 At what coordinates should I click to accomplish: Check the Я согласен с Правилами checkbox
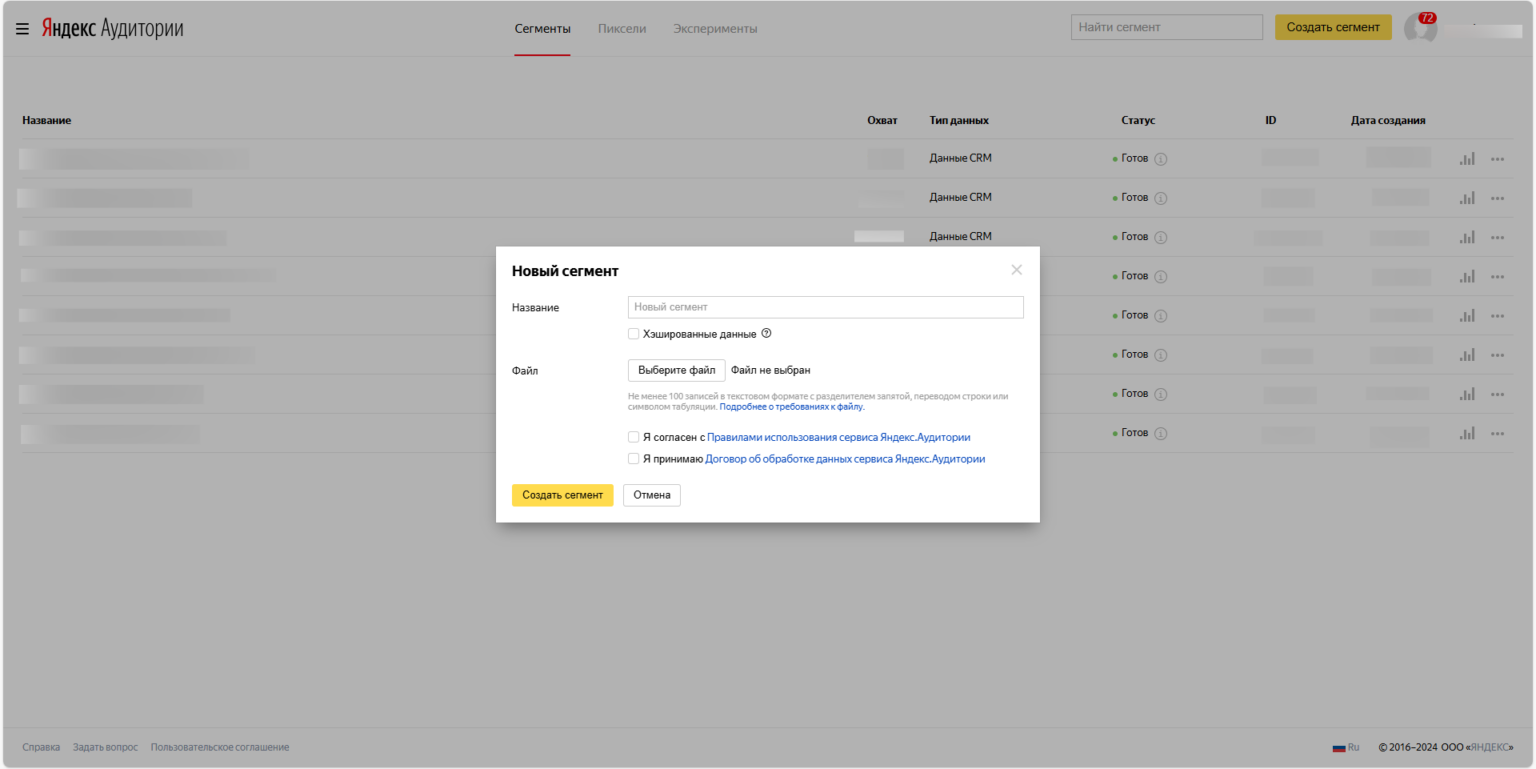pyautogui.click(x=634, y=437)
